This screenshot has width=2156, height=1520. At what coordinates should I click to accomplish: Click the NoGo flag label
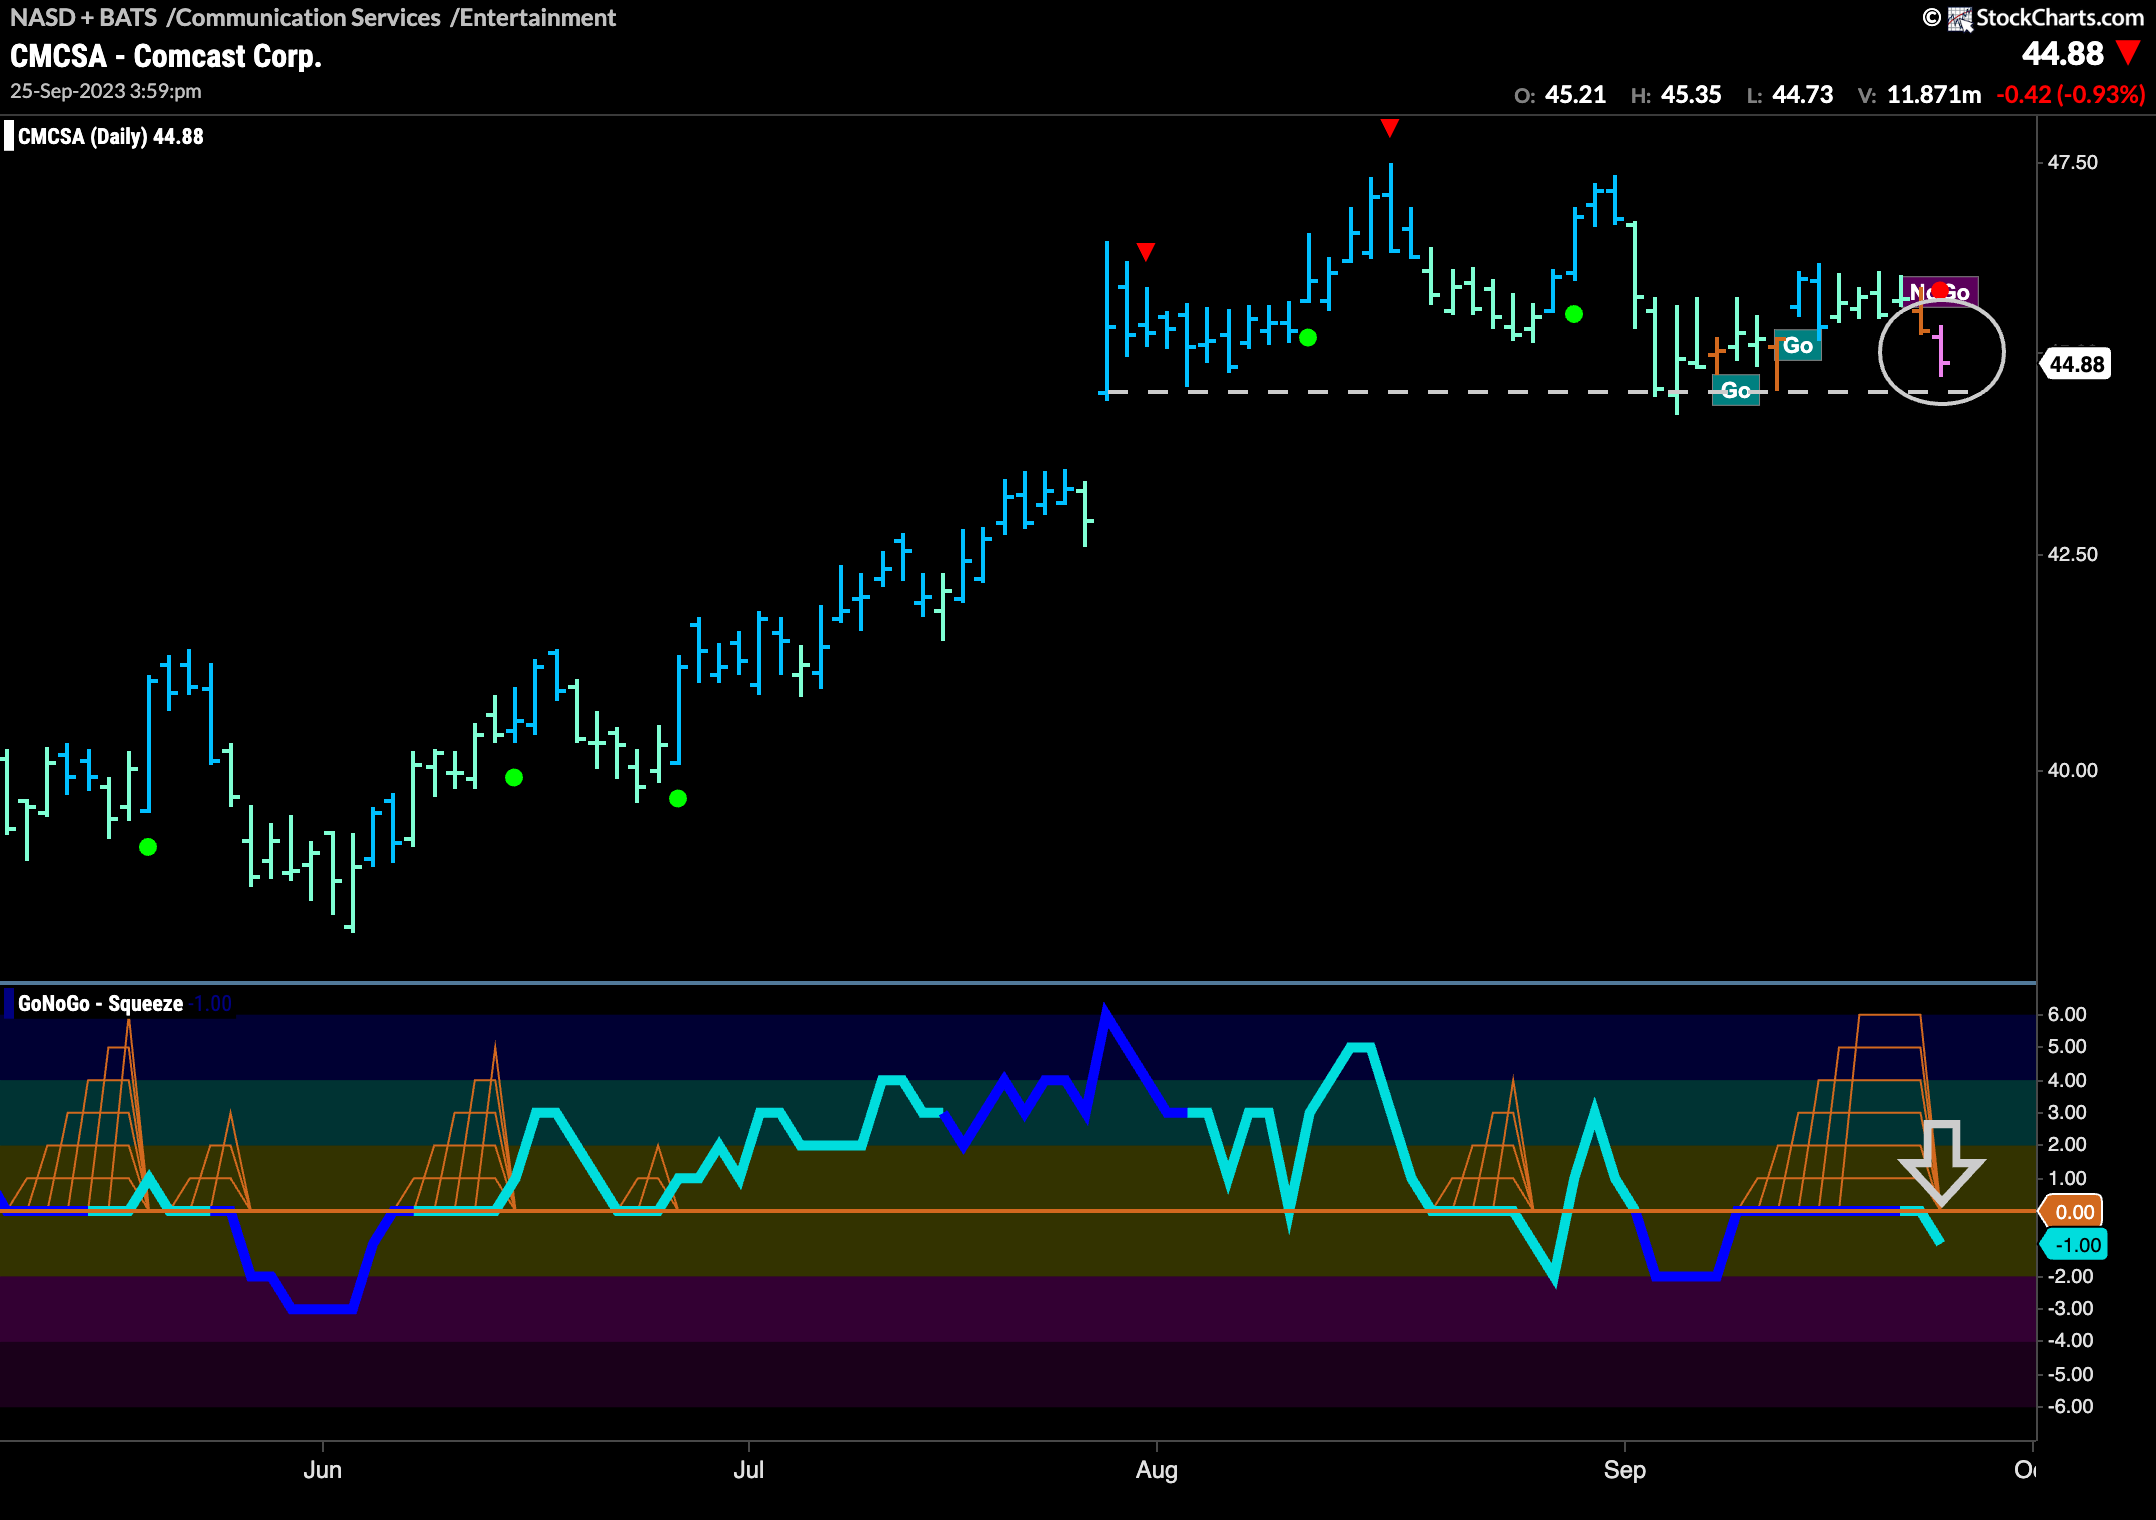click(1940, 292)
